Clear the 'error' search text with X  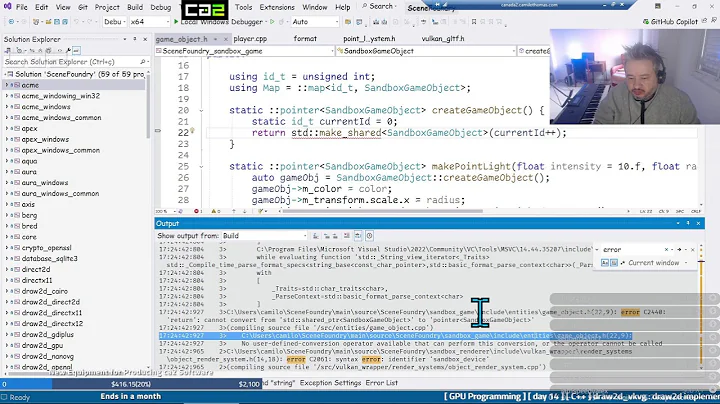tap(666, 250)
